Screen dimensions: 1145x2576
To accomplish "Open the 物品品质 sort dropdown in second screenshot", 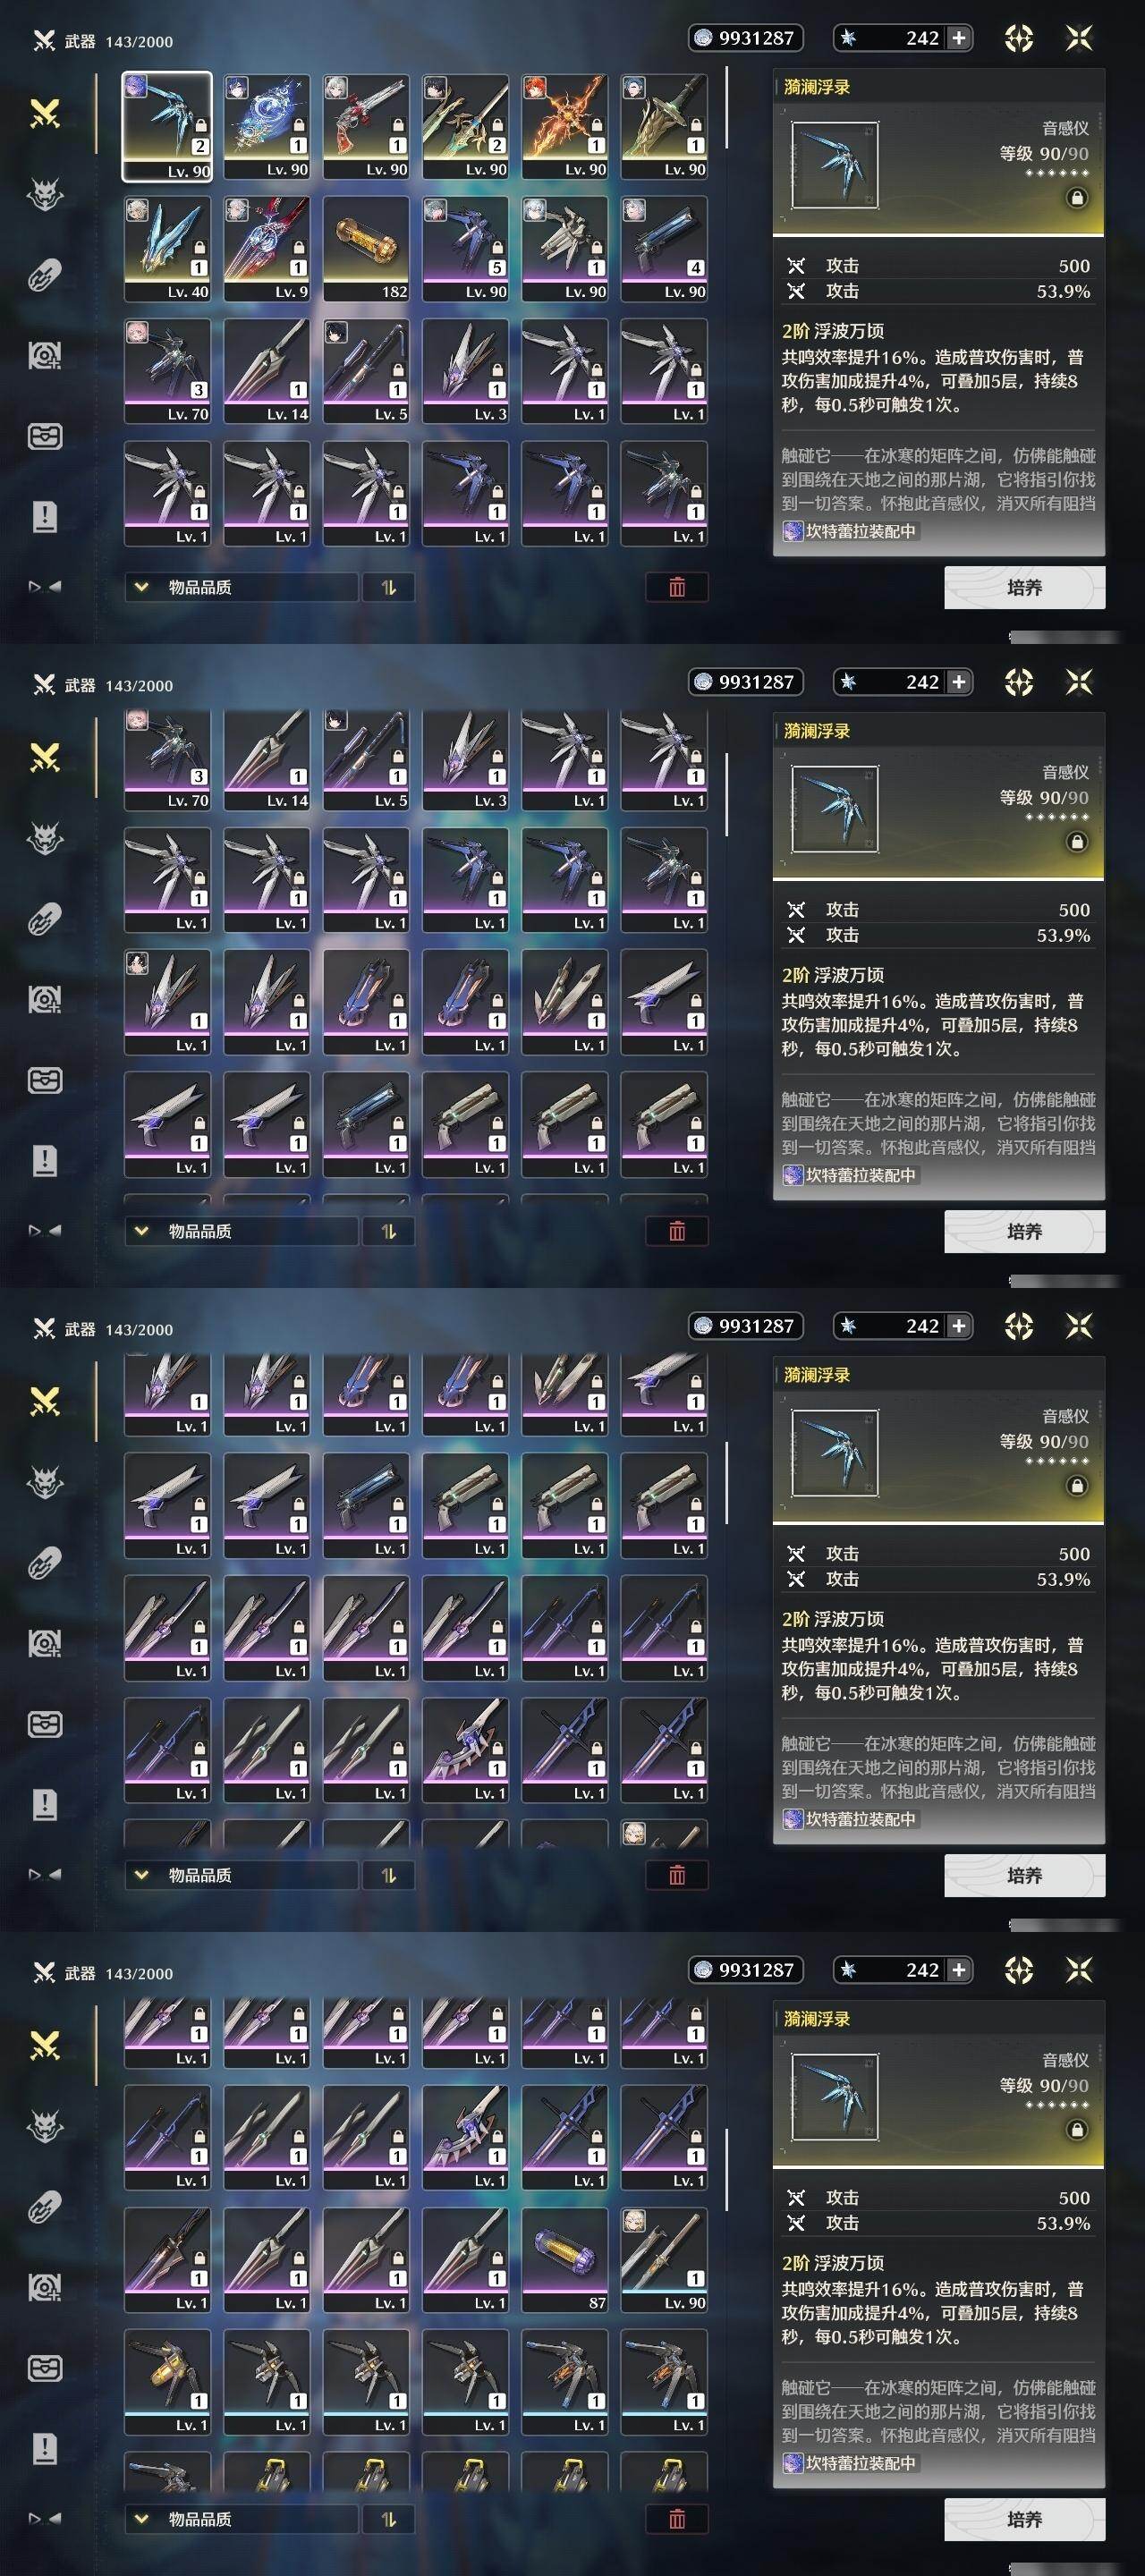I will 241,1231.
